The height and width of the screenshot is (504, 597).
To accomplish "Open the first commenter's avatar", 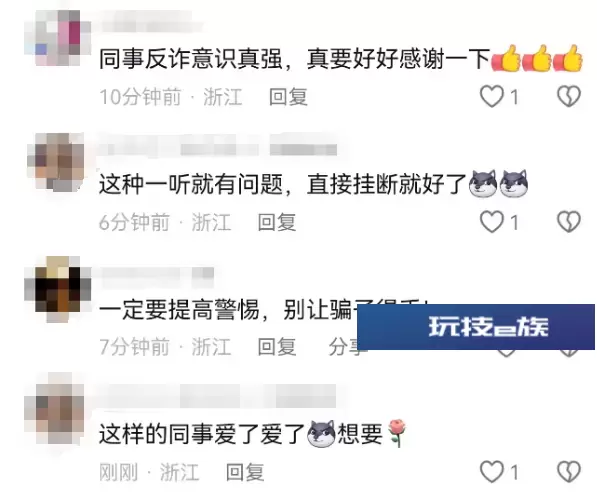I will [58, 38].
